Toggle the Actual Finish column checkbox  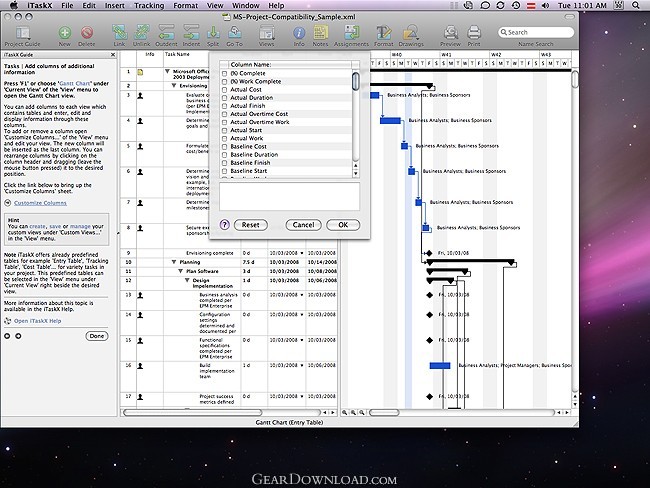point(224,106)
